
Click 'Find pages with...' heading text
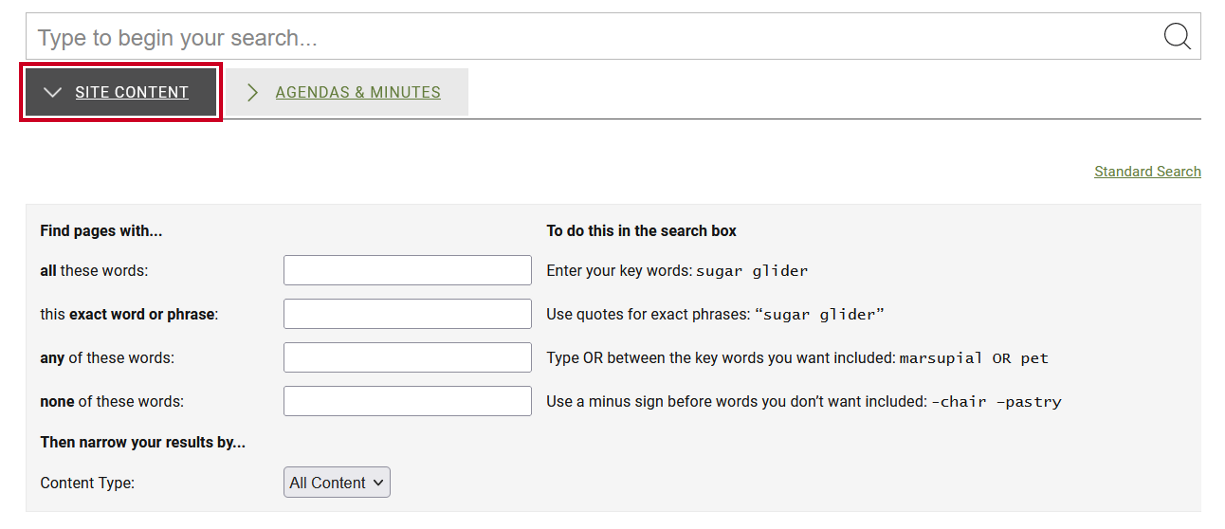[101, 231]
